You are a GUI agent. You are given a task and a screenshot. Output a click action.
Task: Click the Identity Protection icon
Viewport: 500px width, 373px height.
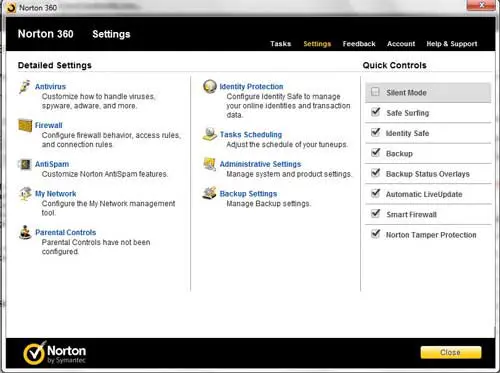click(x=210, y=87)
